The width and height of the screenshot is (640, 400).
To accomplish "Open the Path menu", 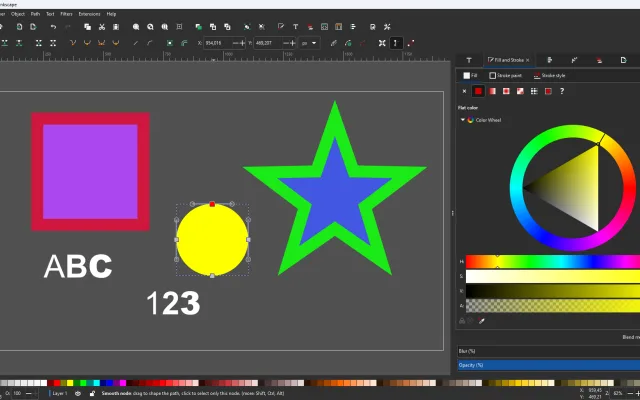I will click(36, 14).
